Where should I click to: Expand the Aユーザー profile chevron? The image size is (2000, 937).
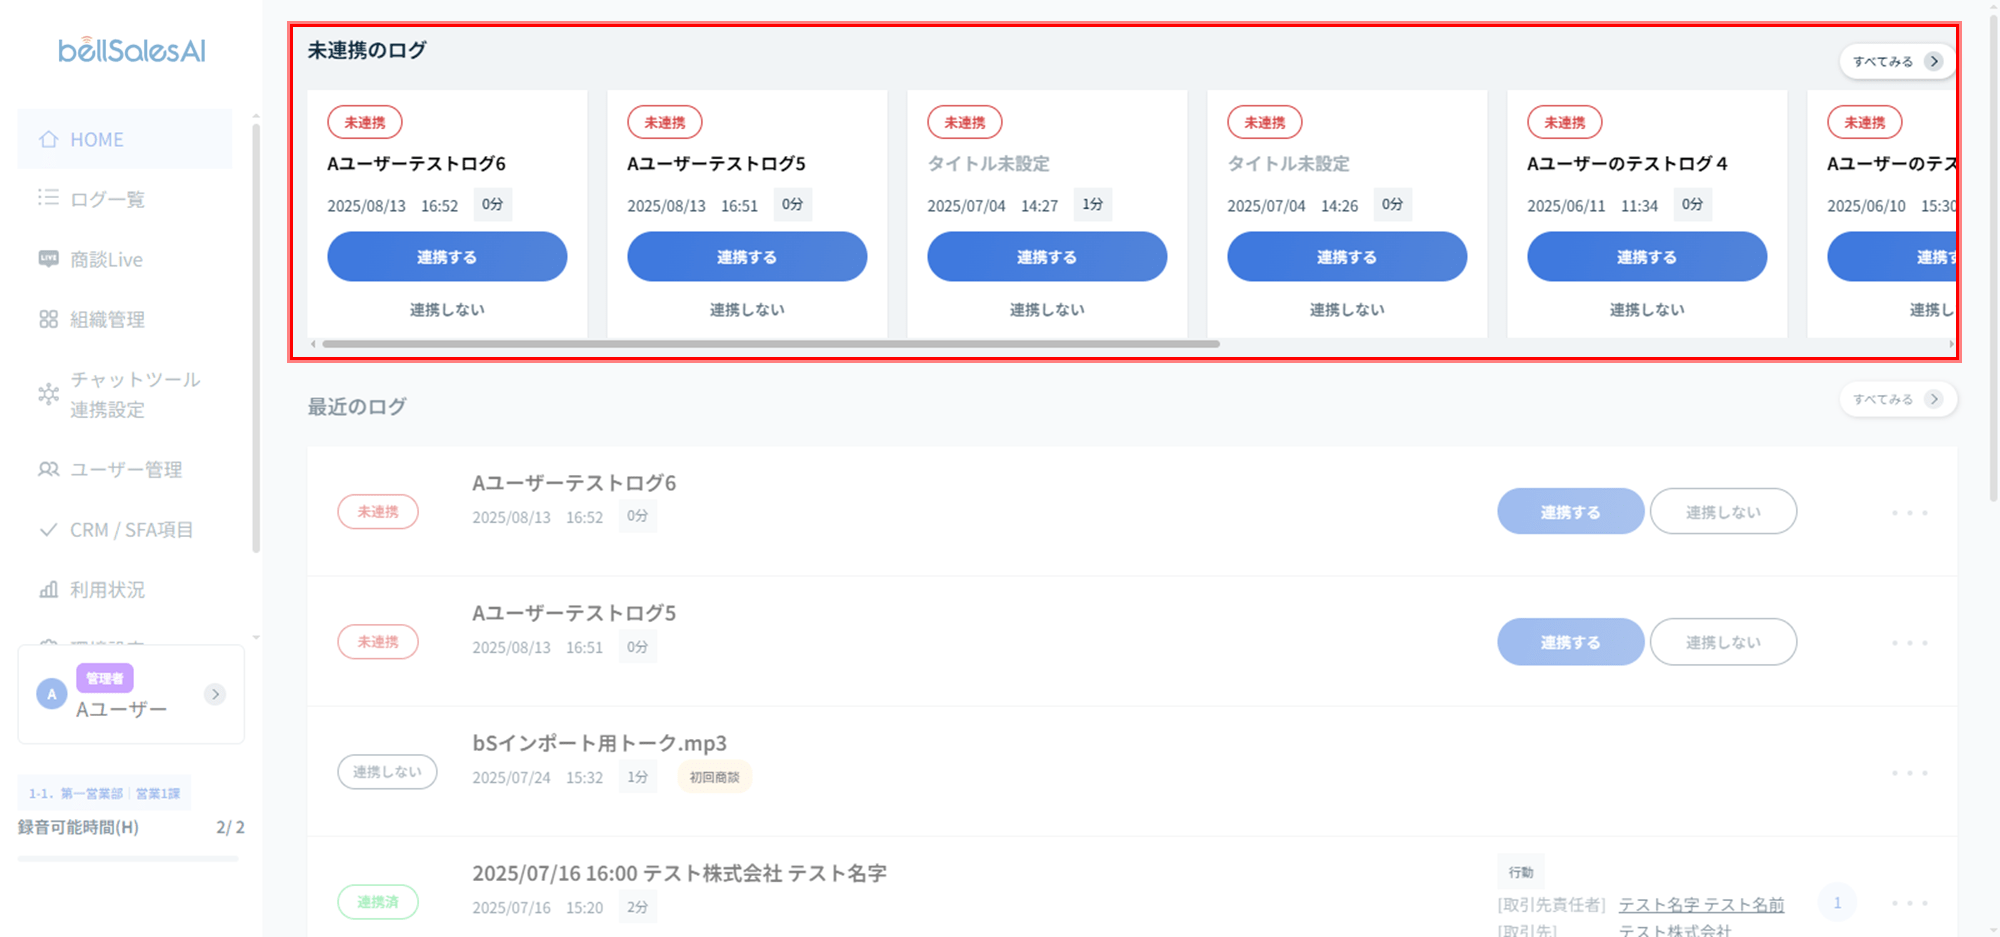pyautogui.click(x=215, y=694)
